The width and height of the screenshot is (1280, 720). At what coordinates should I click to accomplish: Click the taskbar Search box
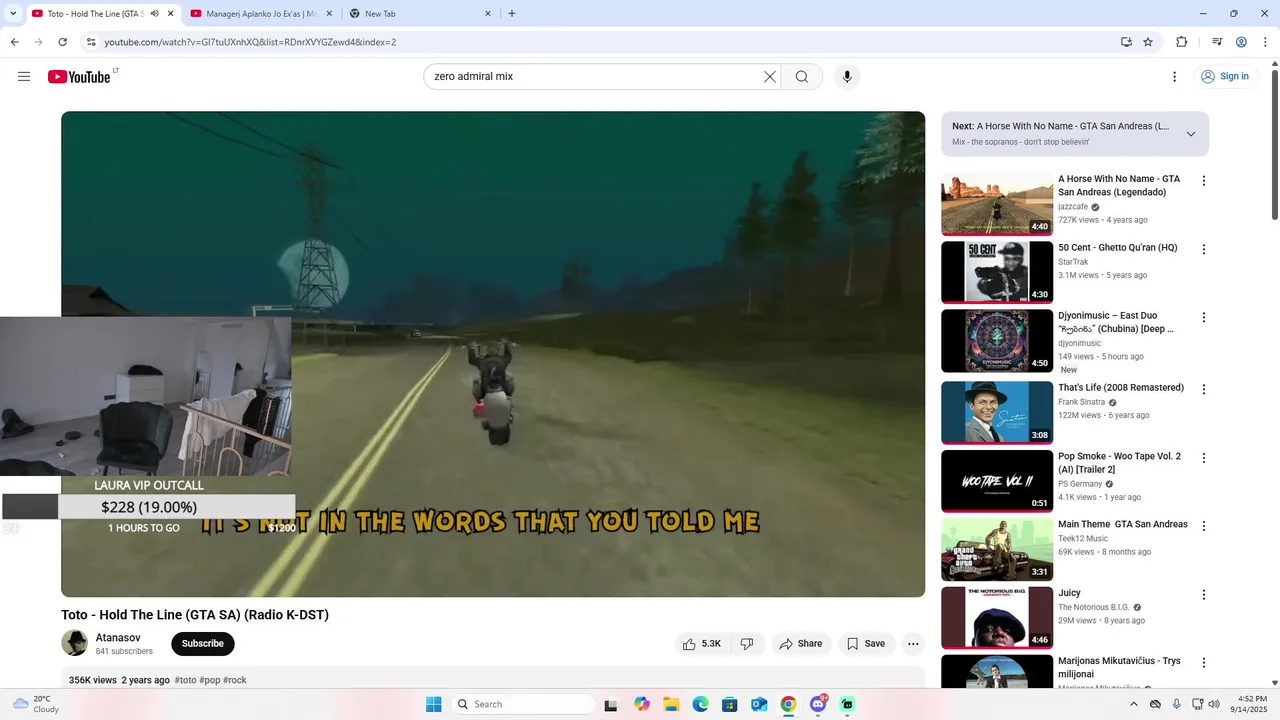(522, 704)
